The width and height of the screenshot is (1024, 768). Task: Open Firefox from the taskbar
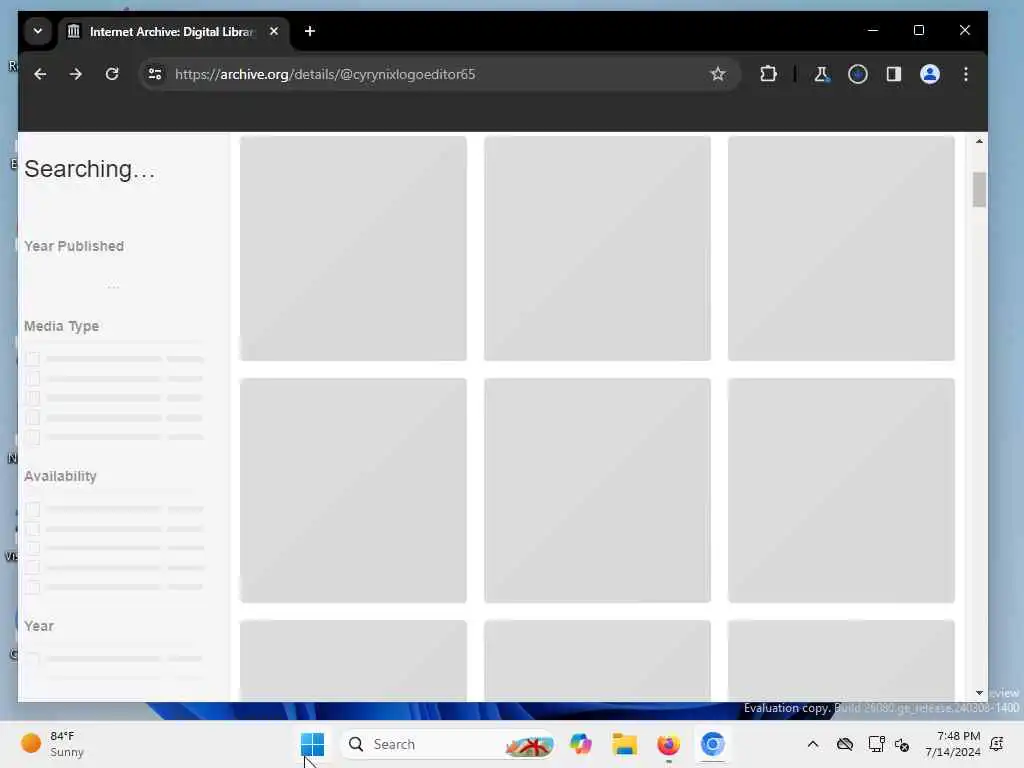pos(668,744)
